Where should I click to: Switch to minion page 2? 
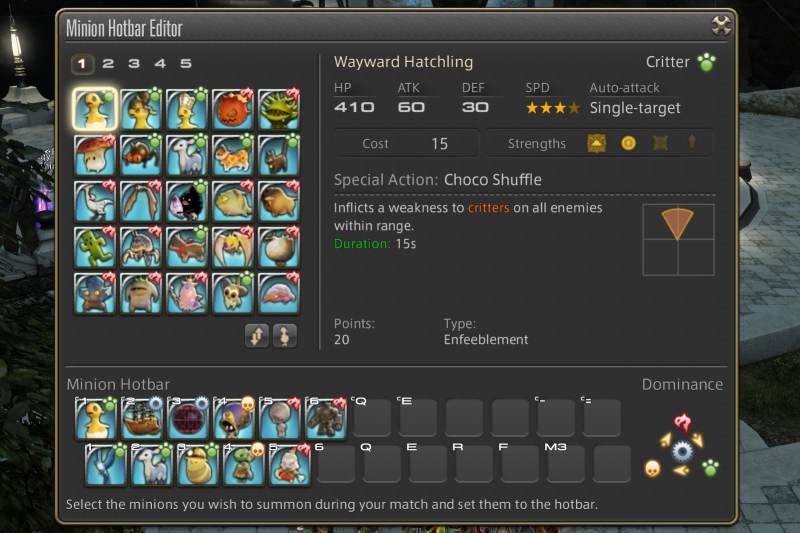coord(108,64)
